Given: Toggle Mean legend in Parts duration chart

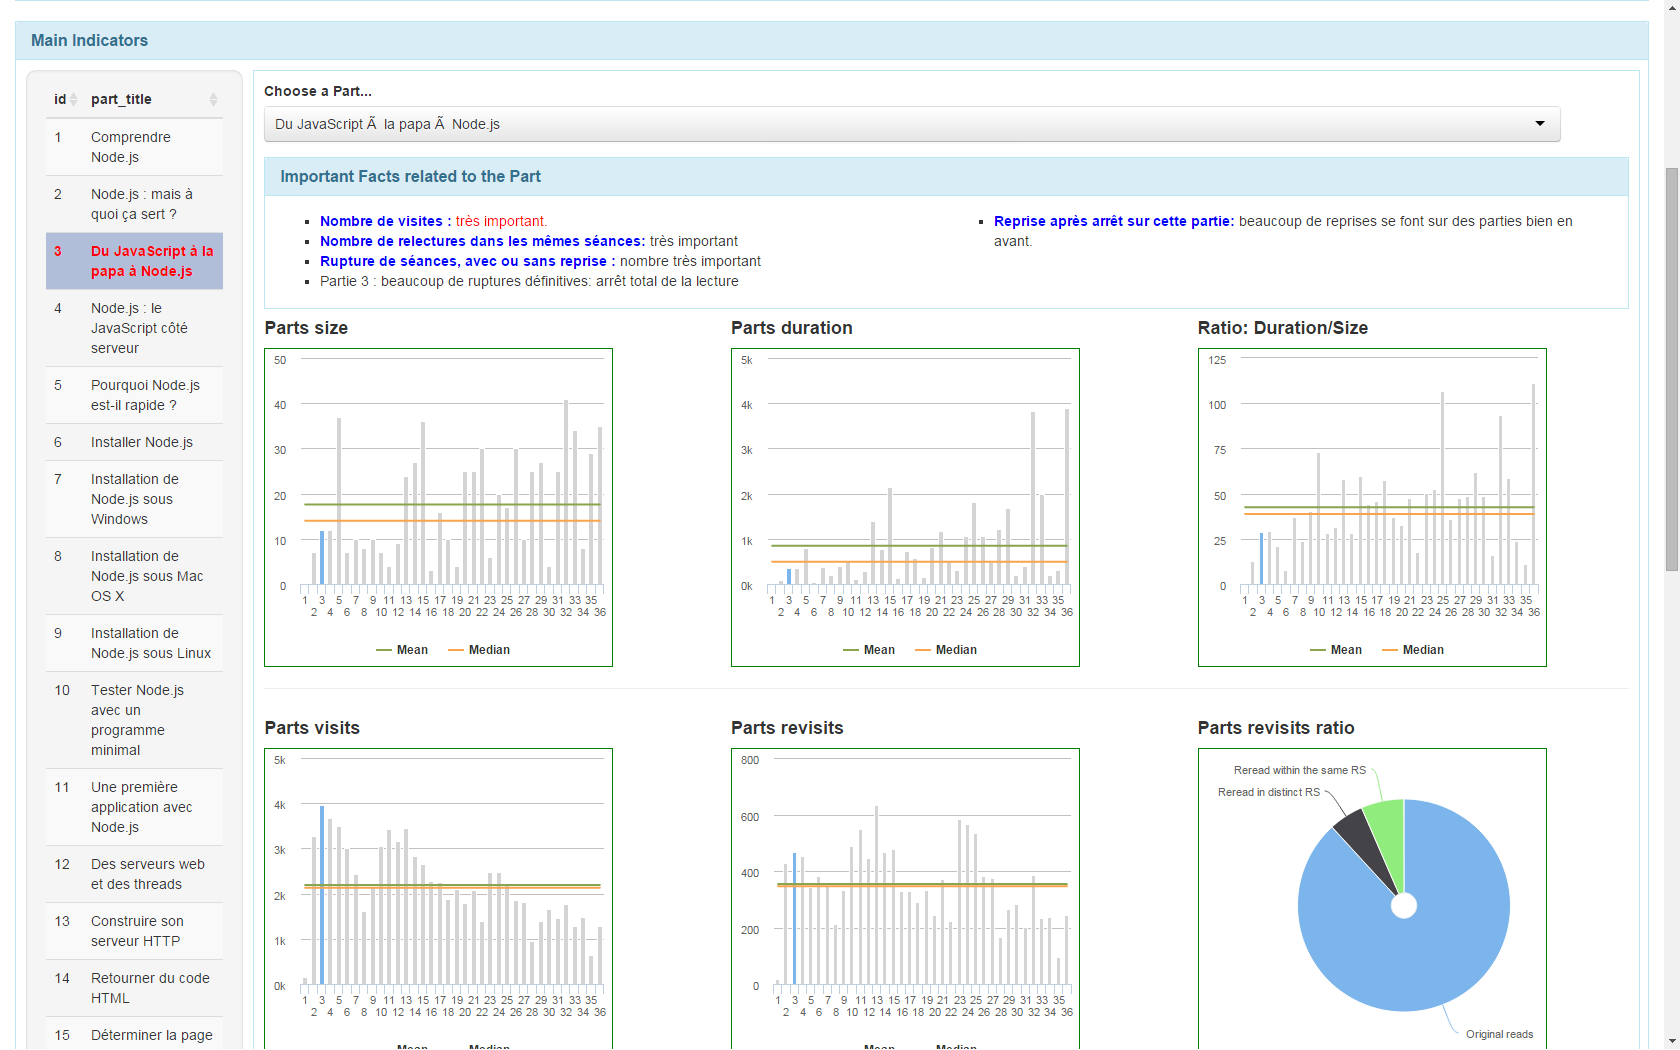Looking at the screenshot, I should (x=869, y=650).
